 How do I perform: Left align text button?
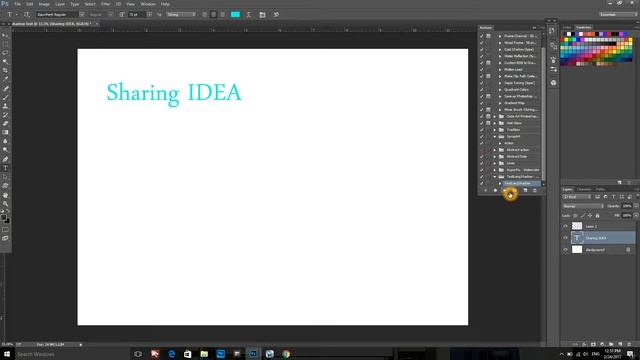point(204,15)
